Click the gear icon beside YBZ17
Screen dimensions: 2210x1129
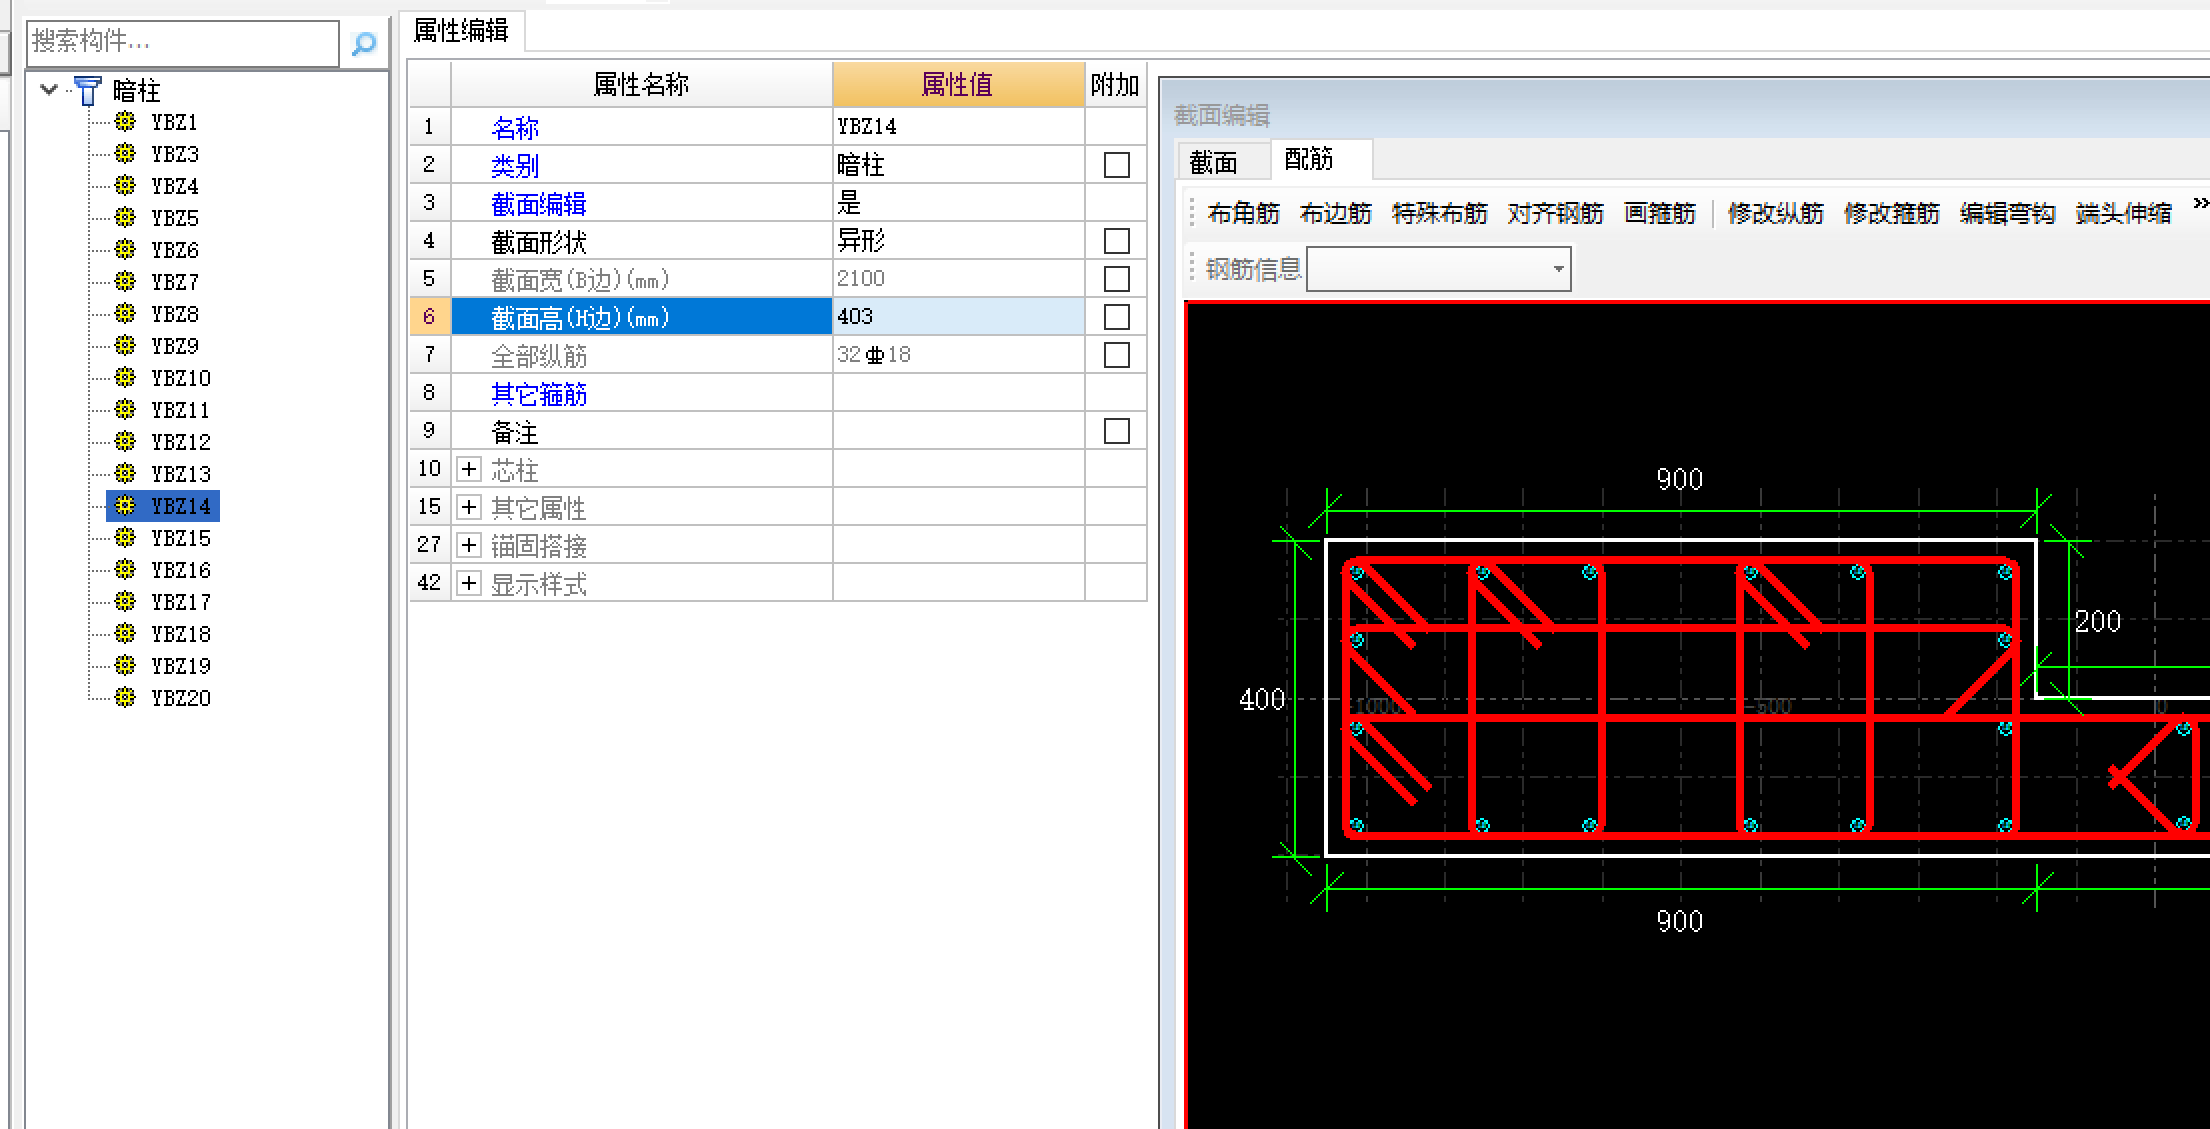pyautogui.click(x=125, y=602)
